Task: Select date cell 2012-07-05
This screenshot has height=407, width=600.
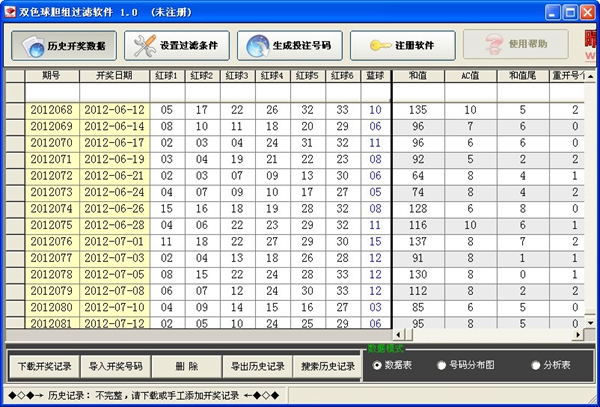Action: (114, 275)
